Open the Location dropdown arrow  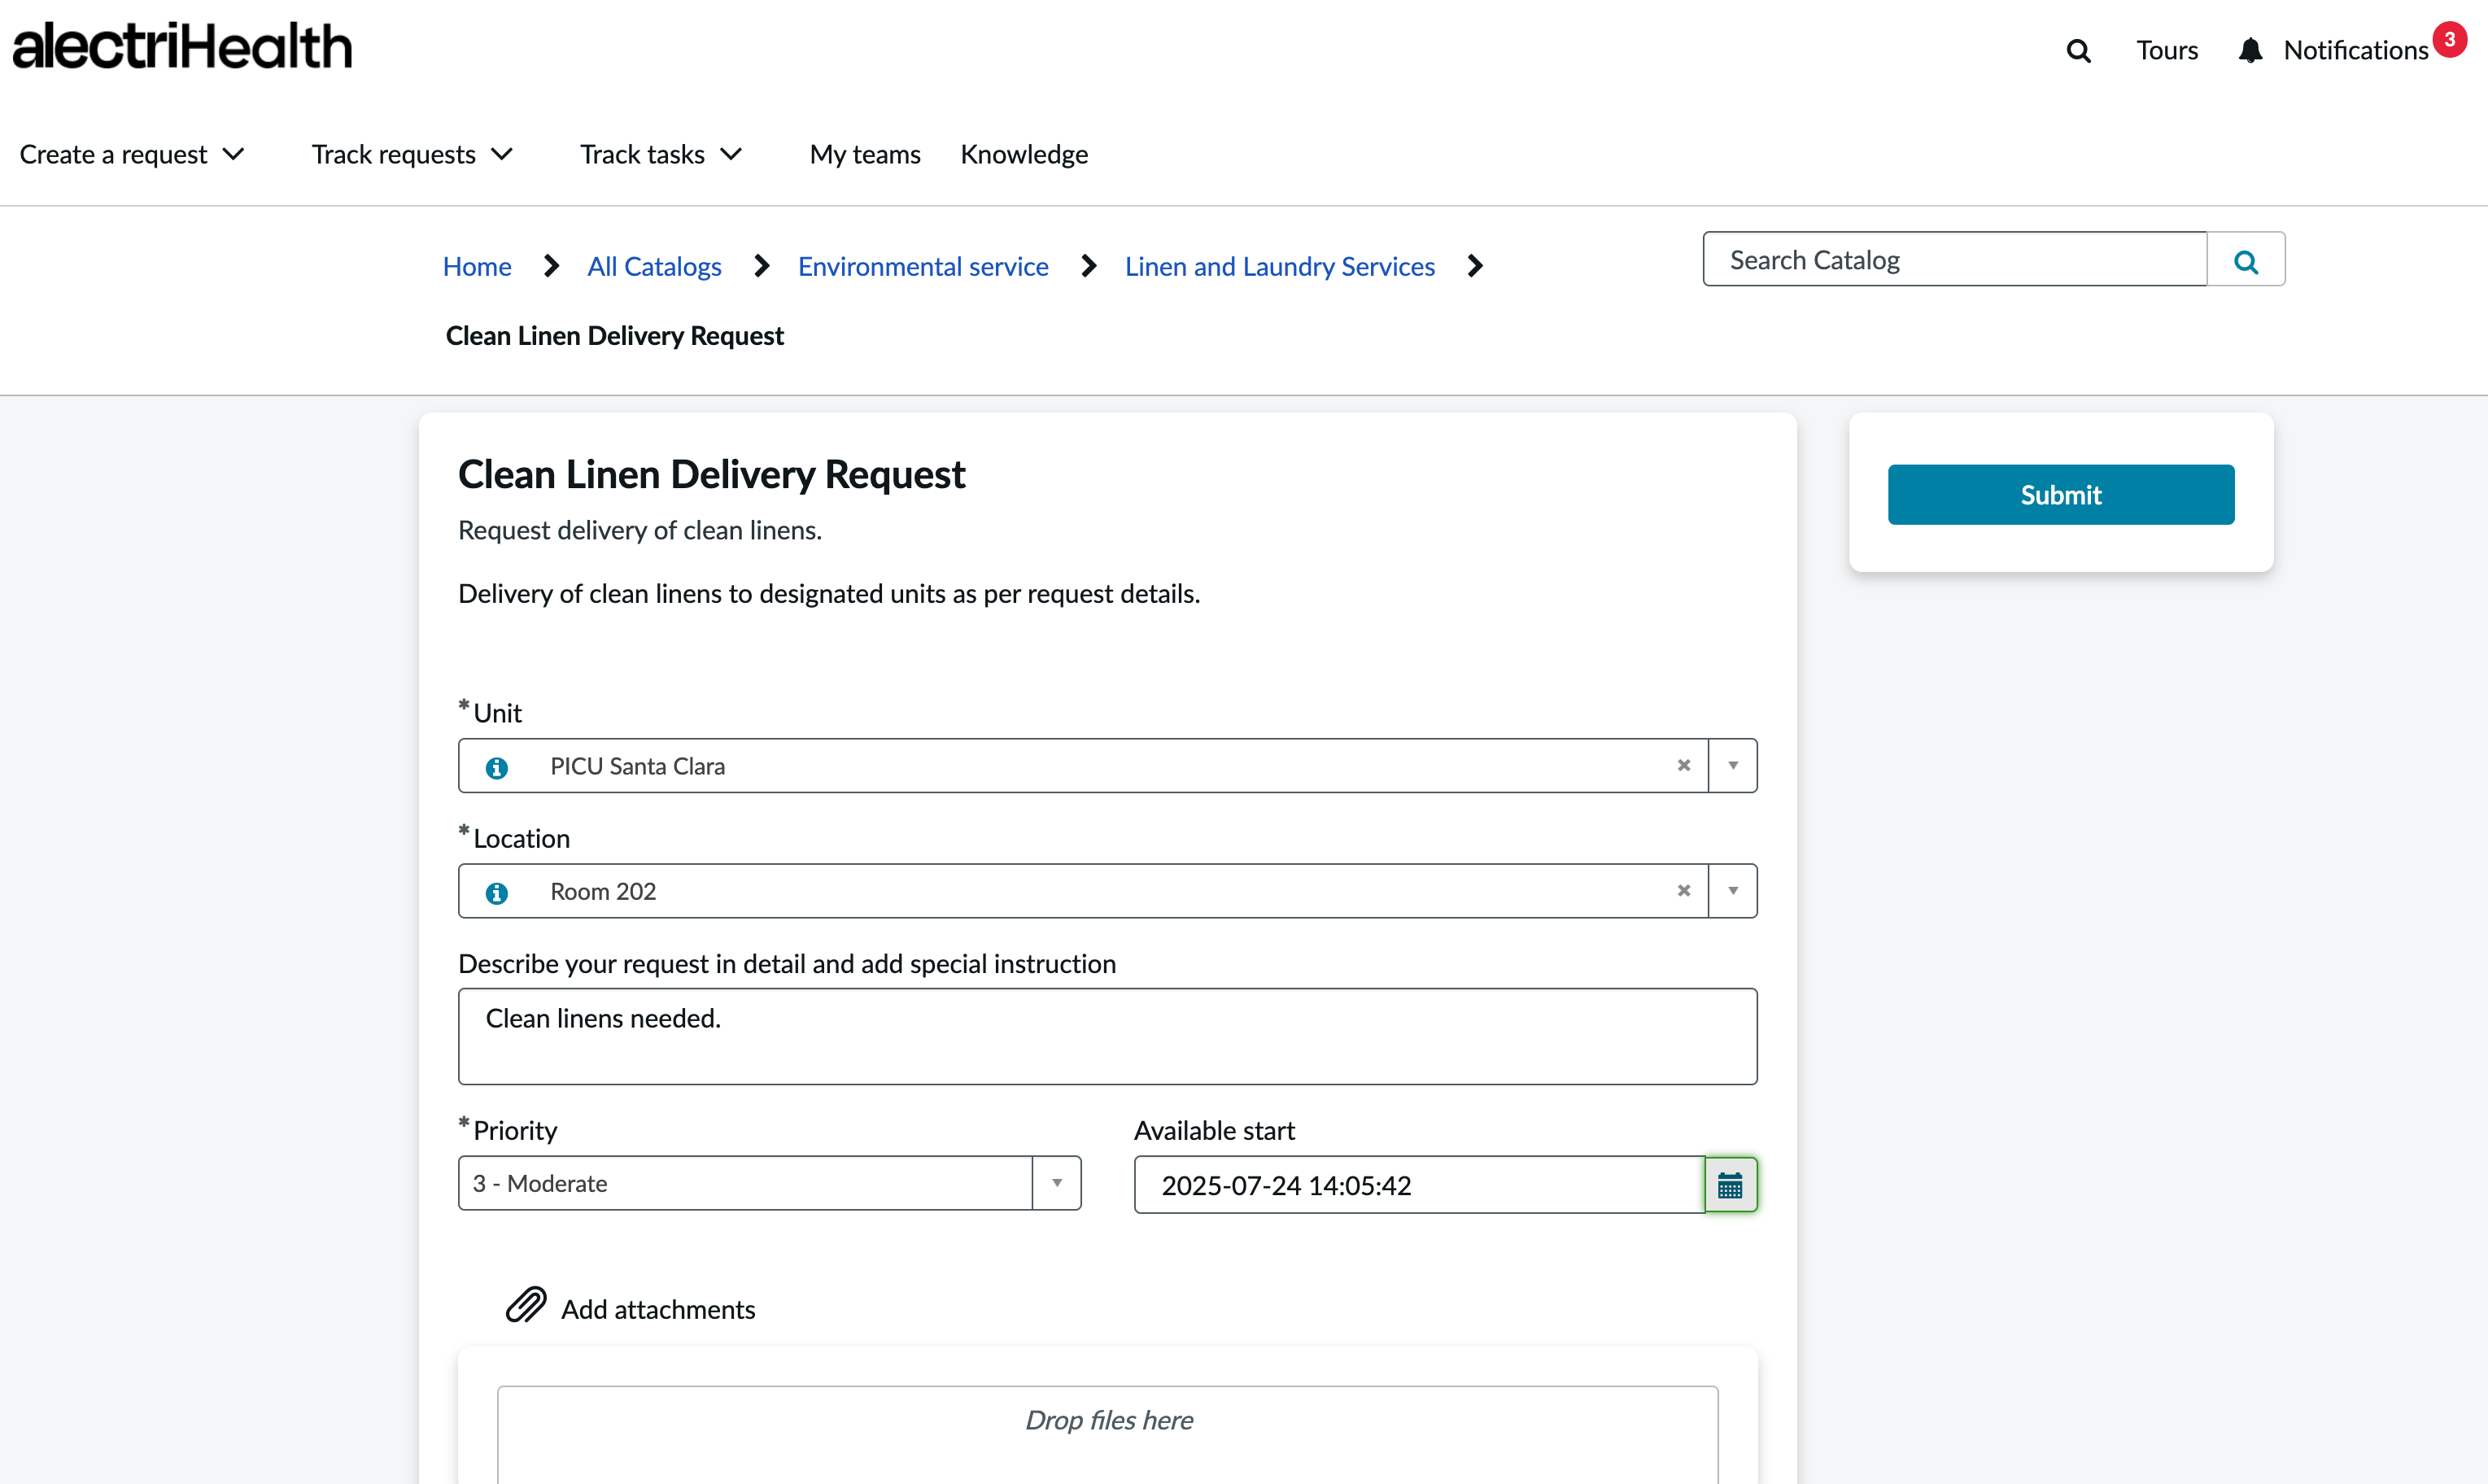pos(1733,890)
